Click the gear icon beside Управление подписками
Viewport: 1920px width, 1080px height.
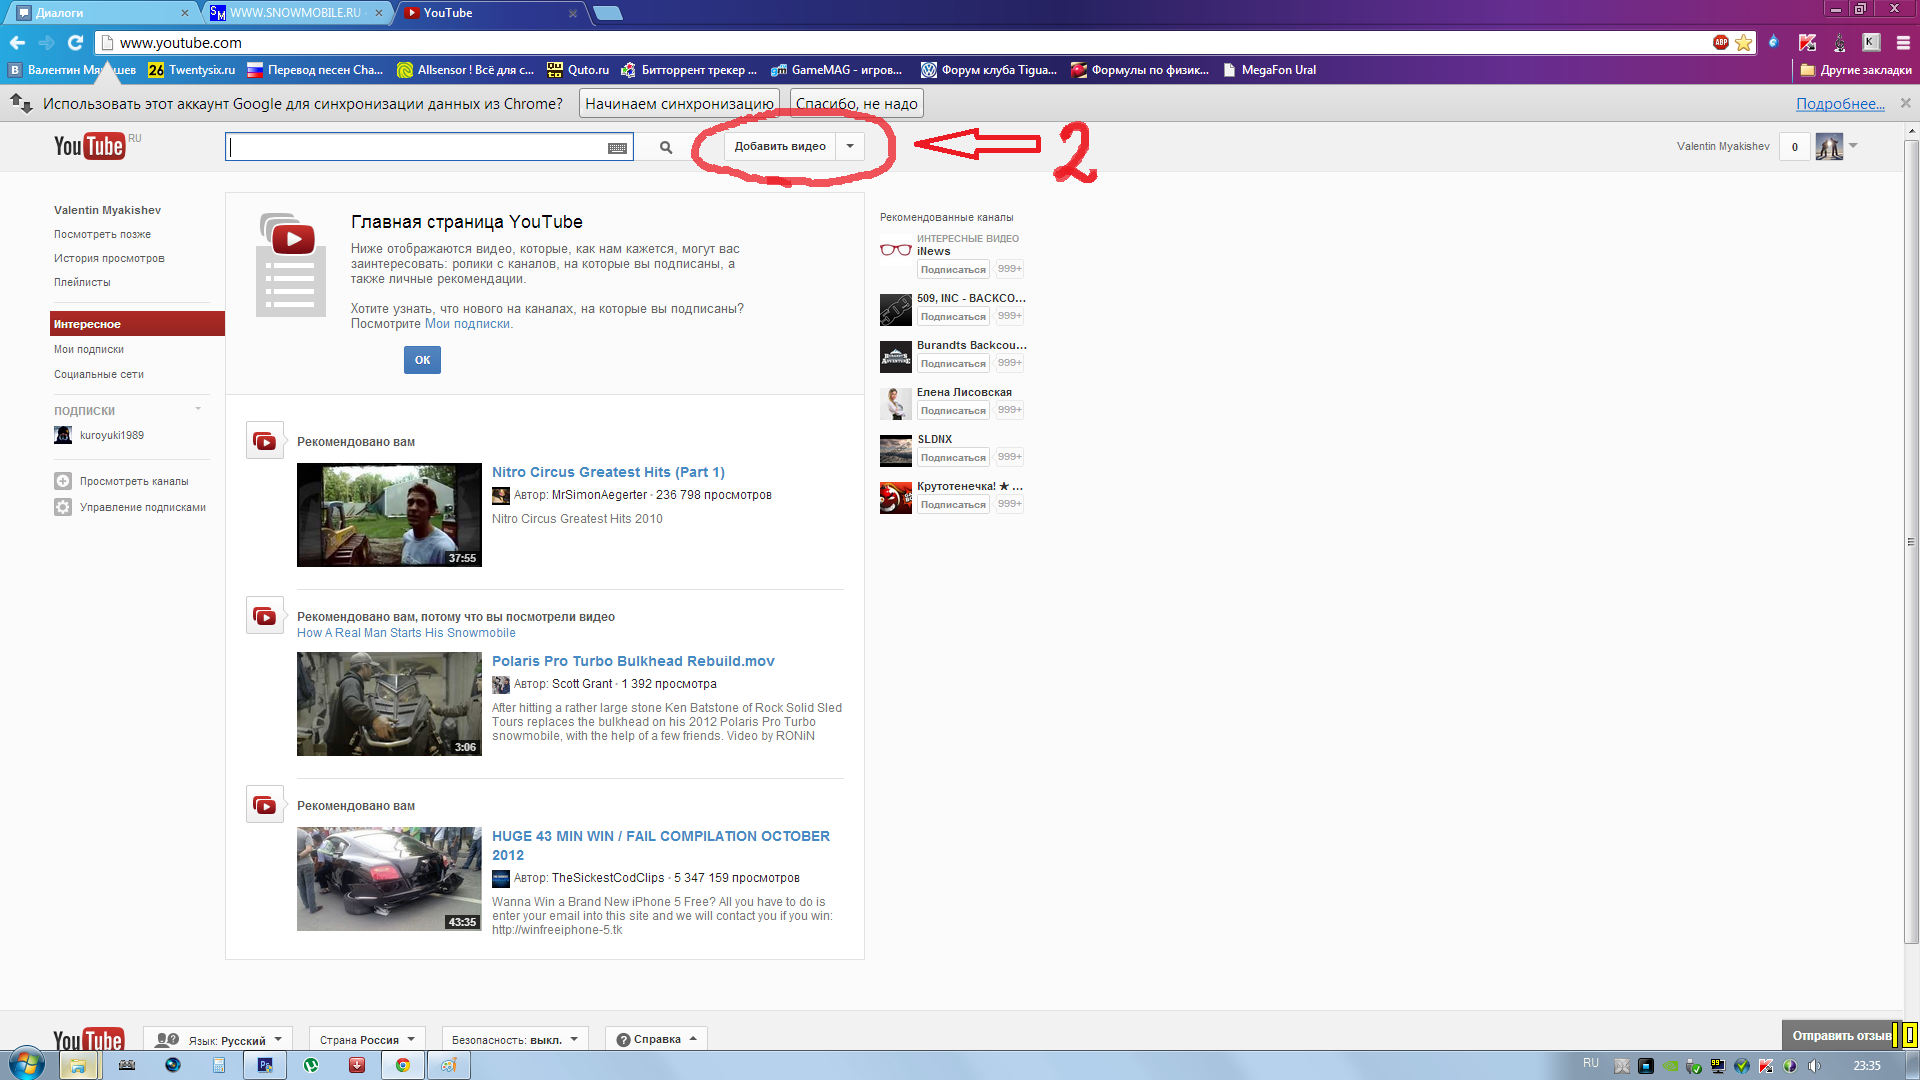[x=63, y=507]
